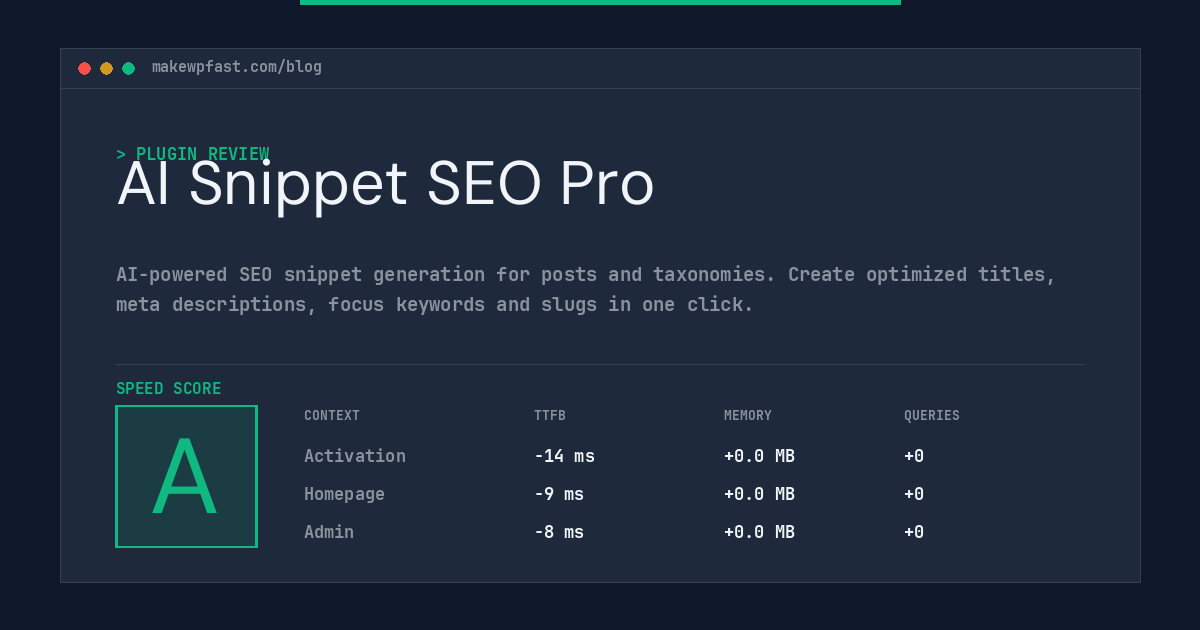Click the makewpfast.com/blog address text
Screen dimensions: 1200x630
[237, 67]
